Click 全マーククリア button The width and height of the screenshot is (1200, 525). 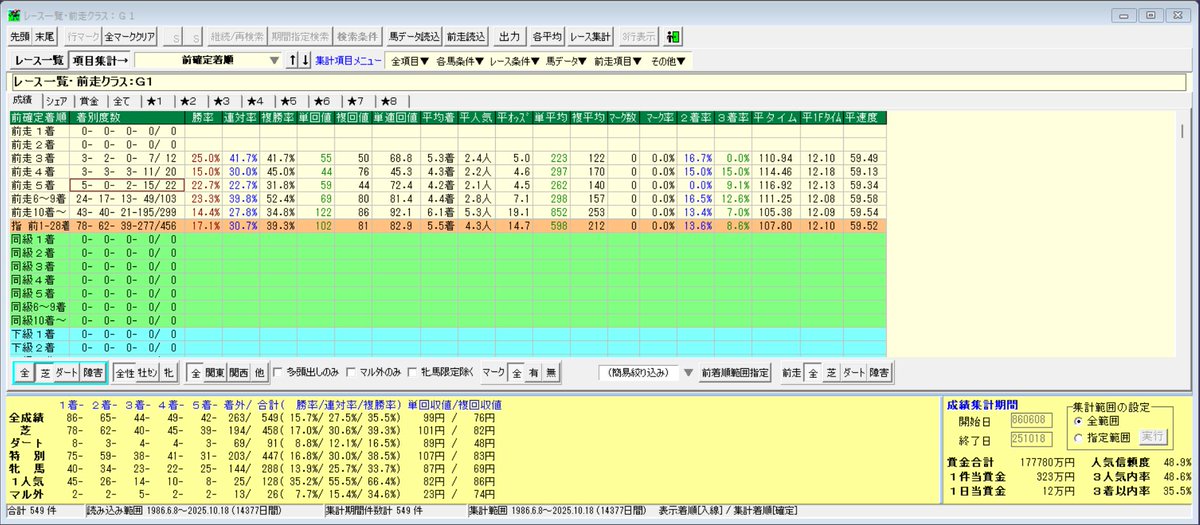pos(129,36)
